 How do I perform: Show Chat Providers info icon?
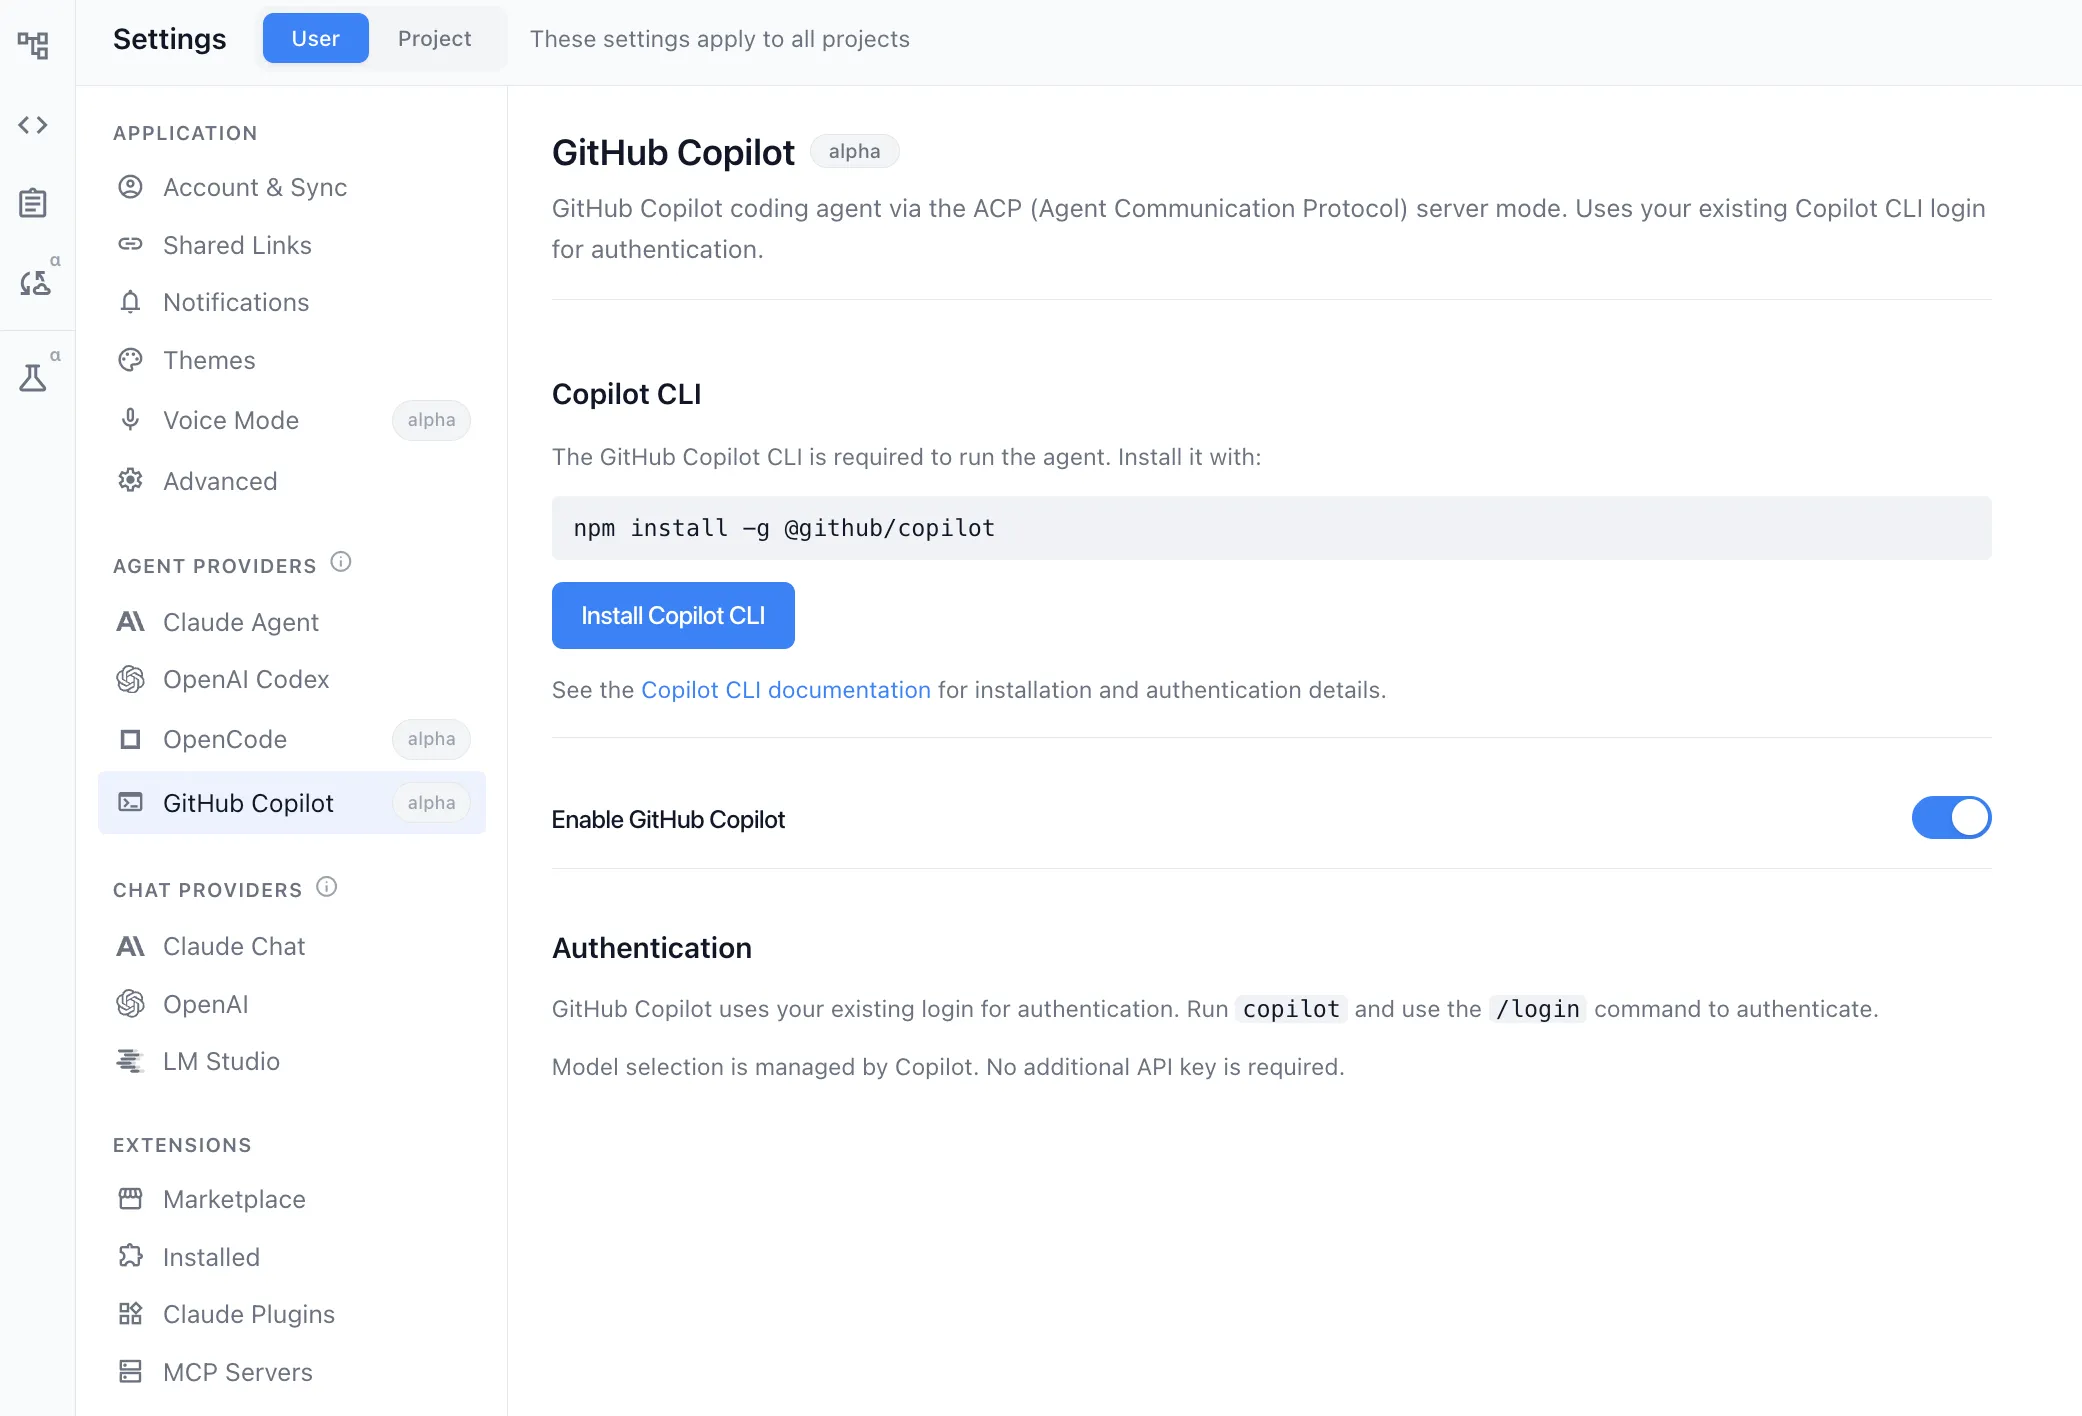point(327,887)
